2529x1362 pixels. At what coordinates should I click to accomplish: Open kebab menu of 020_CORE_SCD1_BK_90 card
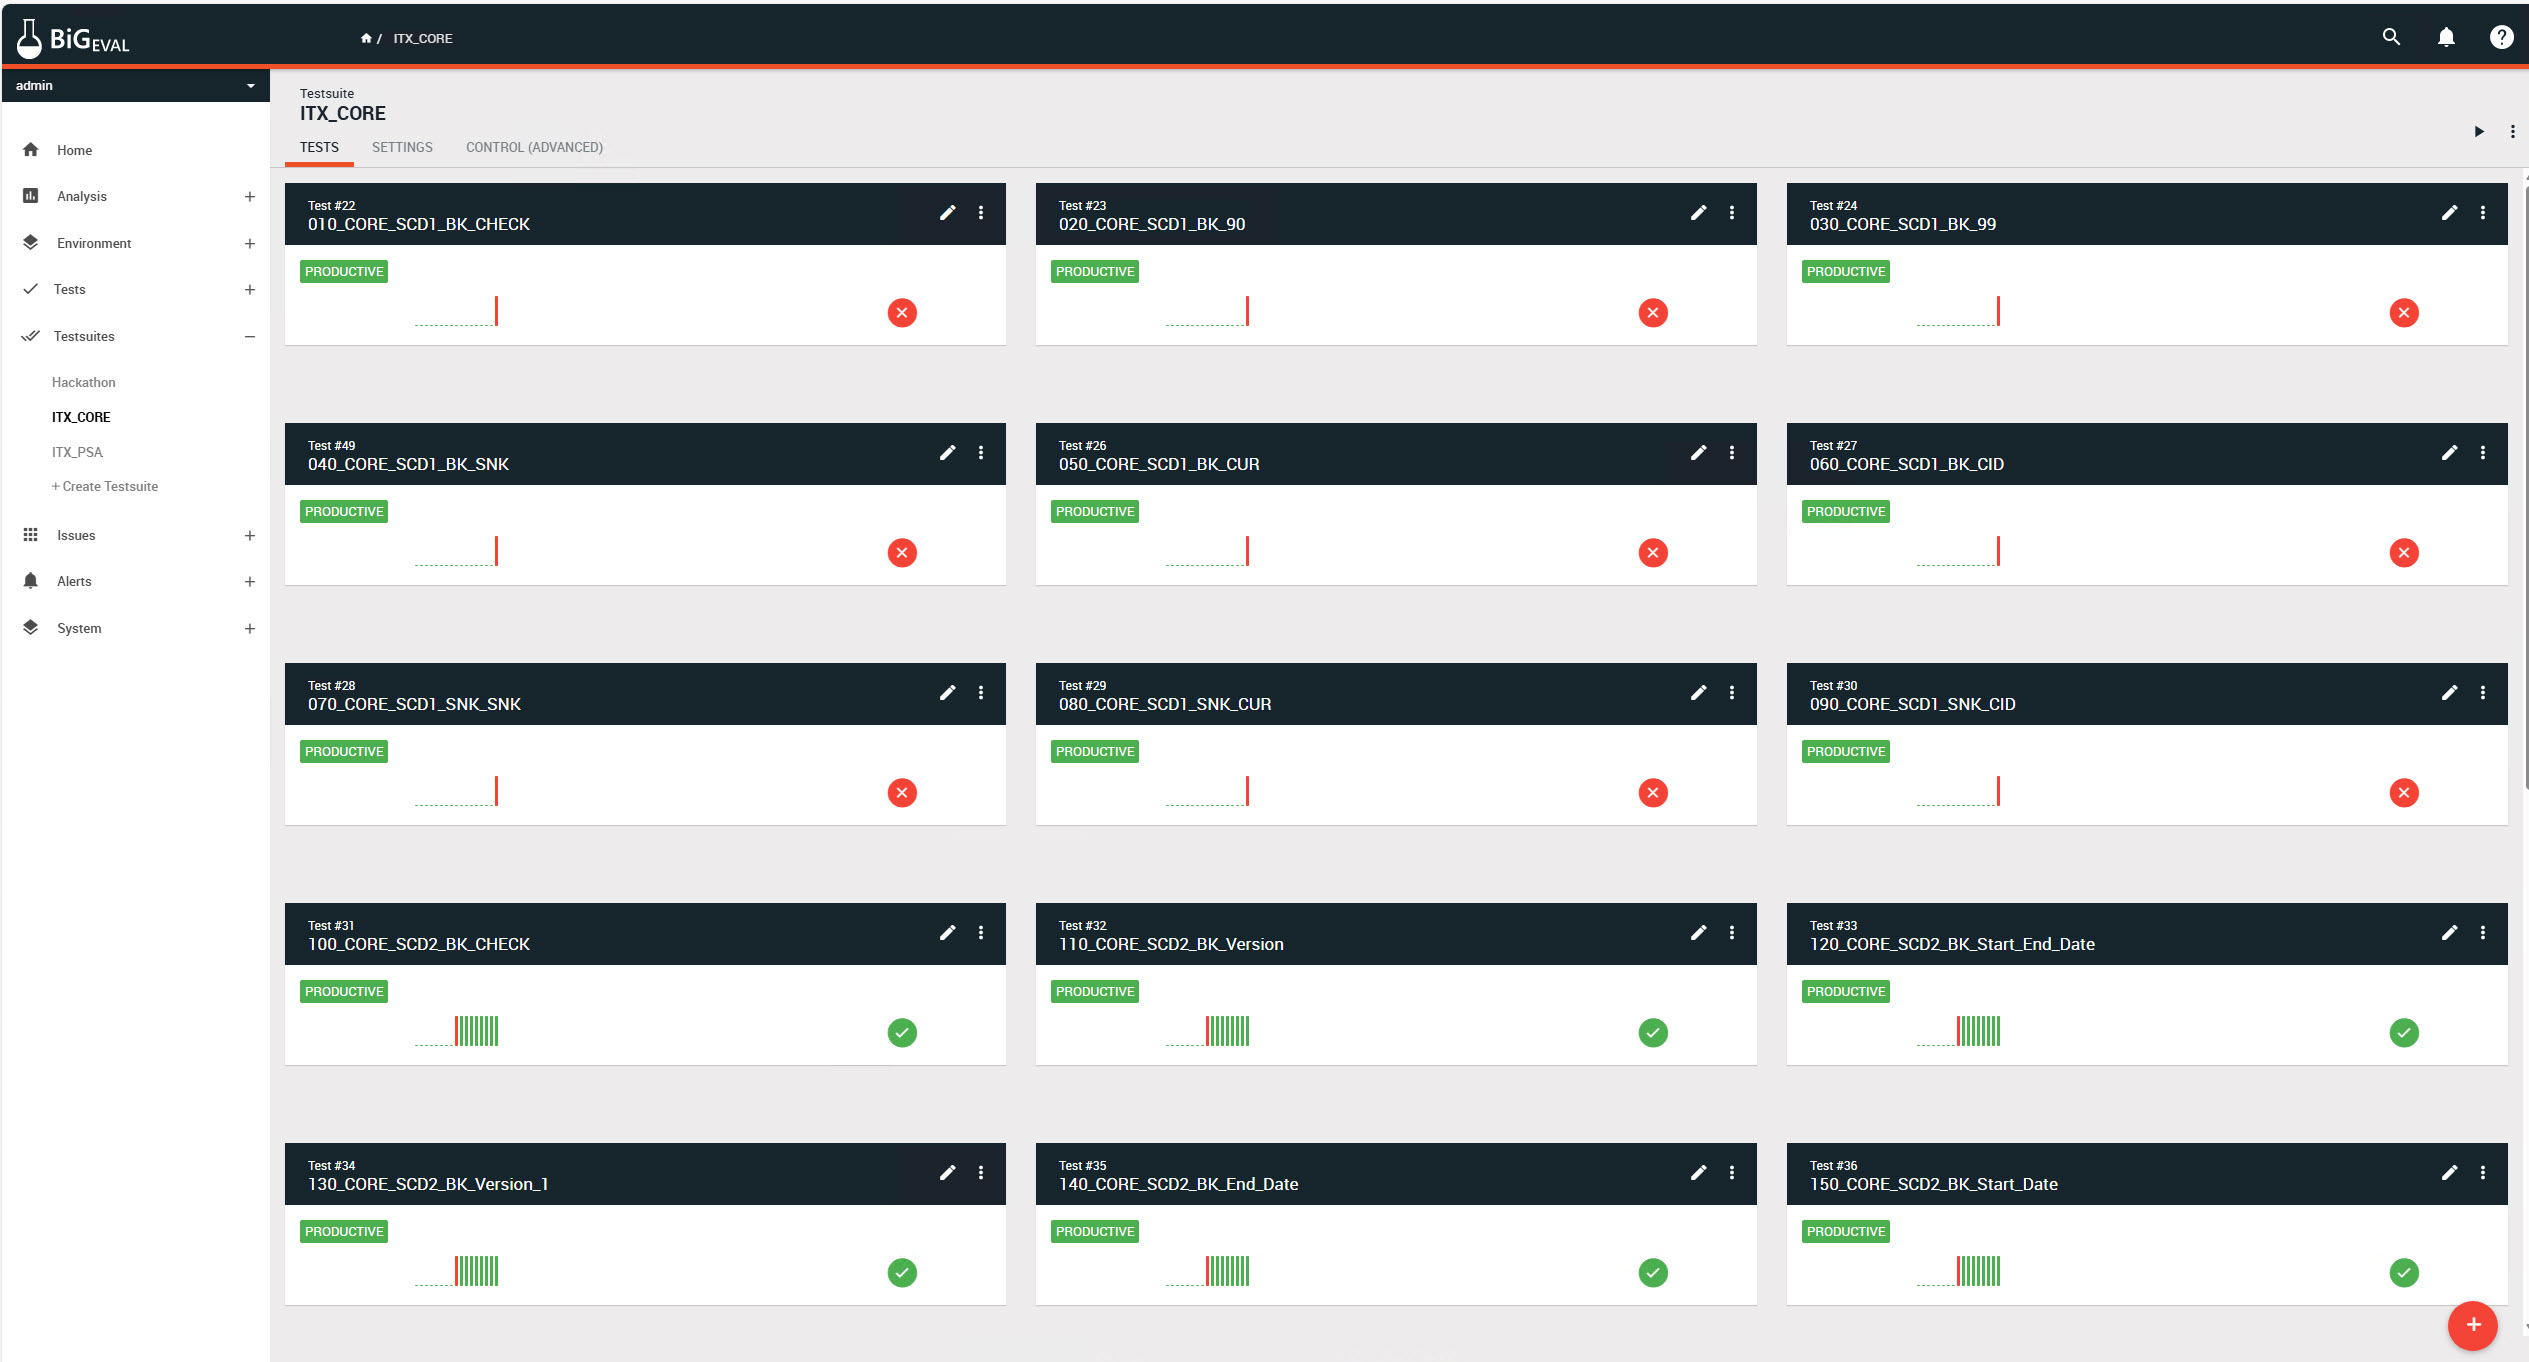(x=1732, y=213)
